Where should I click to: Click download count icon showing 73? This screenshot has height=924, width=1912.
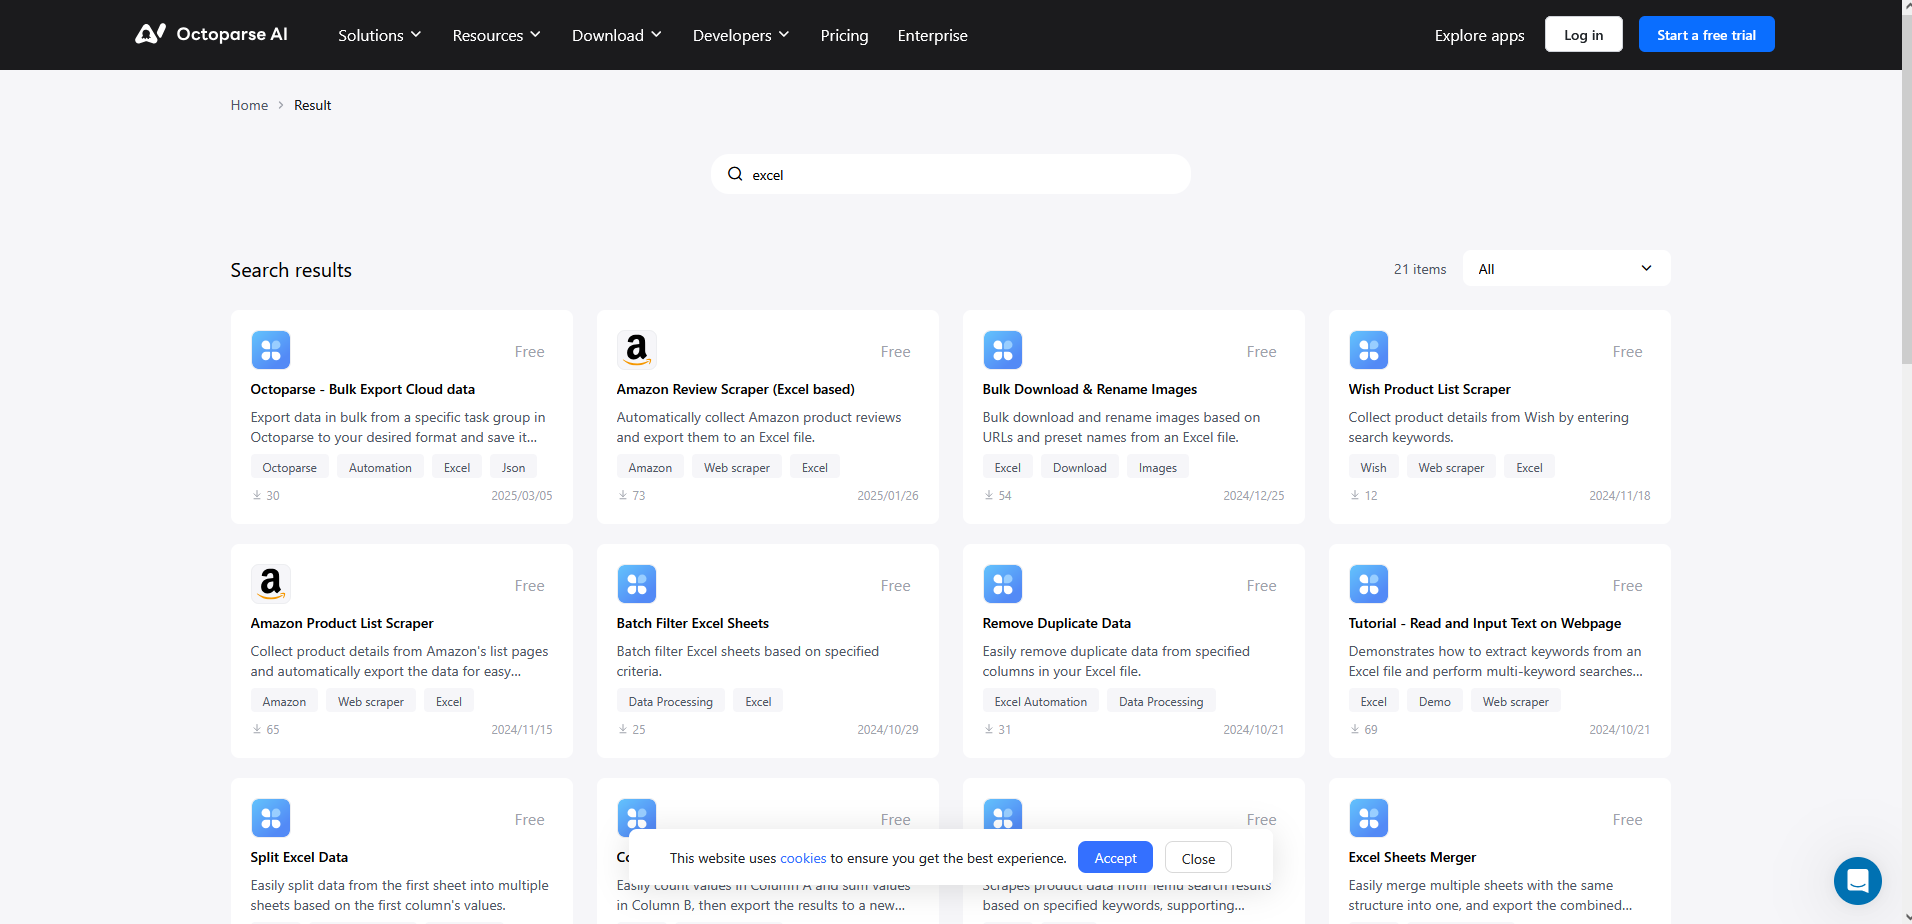coord(623,495)
